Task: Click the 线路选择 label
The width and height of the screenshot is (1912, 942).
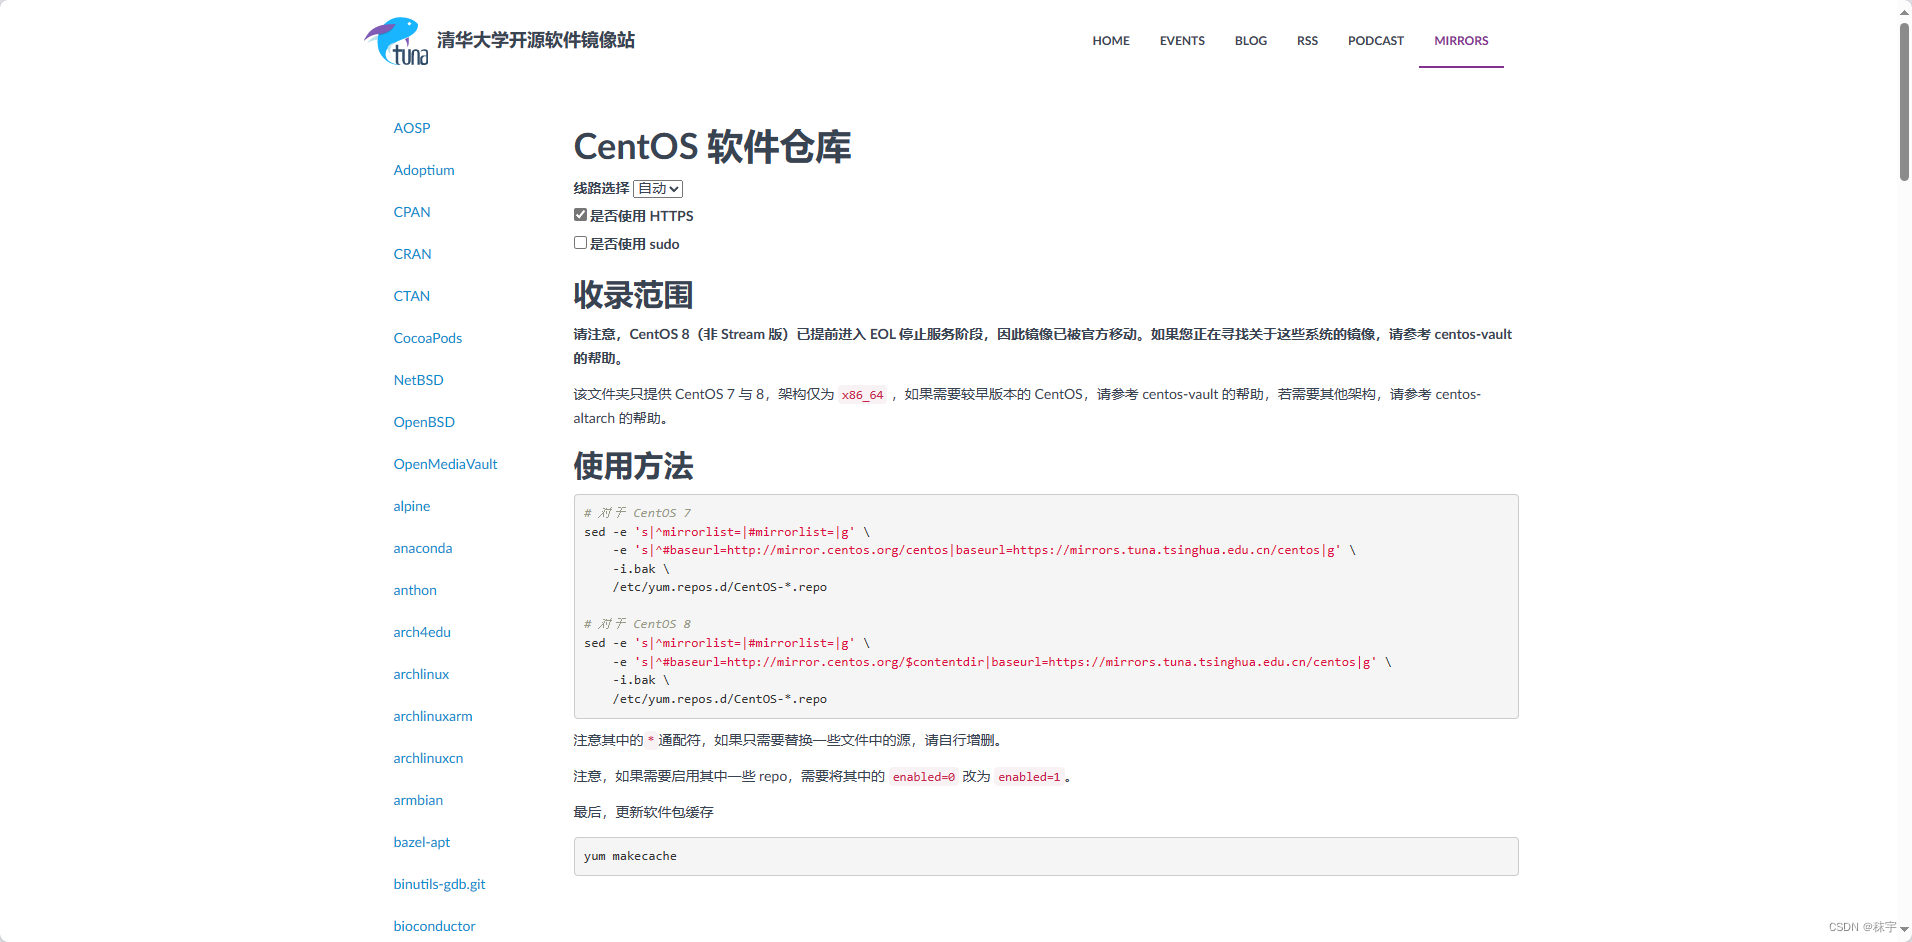Action: point(601,188)
